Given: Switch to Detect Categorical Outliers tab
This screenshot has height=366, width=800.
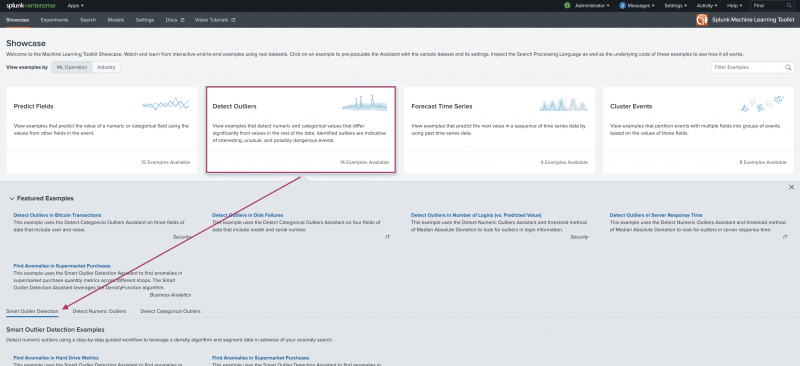Looking at the screenshot, I should pyautogui.click(x=170, y=311).
